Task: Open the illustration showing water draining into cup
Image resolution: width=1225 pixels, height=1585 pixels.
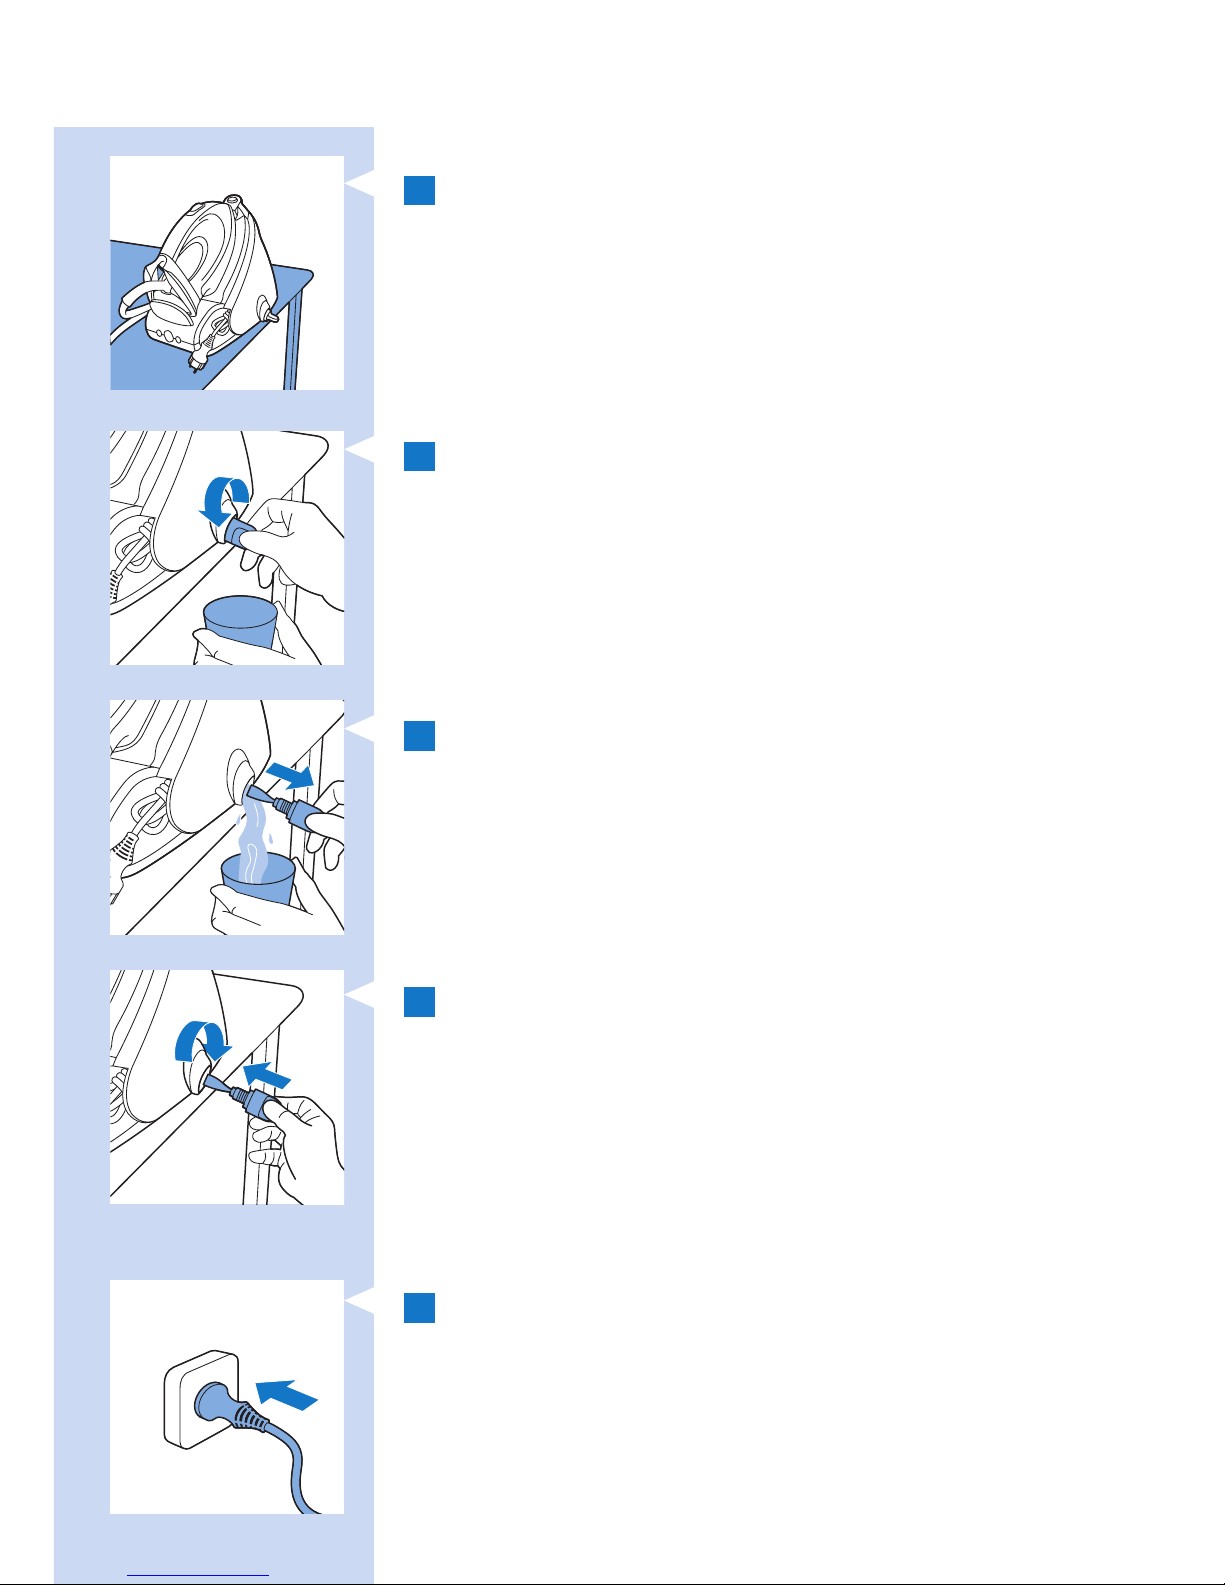Action: point(227,817)
